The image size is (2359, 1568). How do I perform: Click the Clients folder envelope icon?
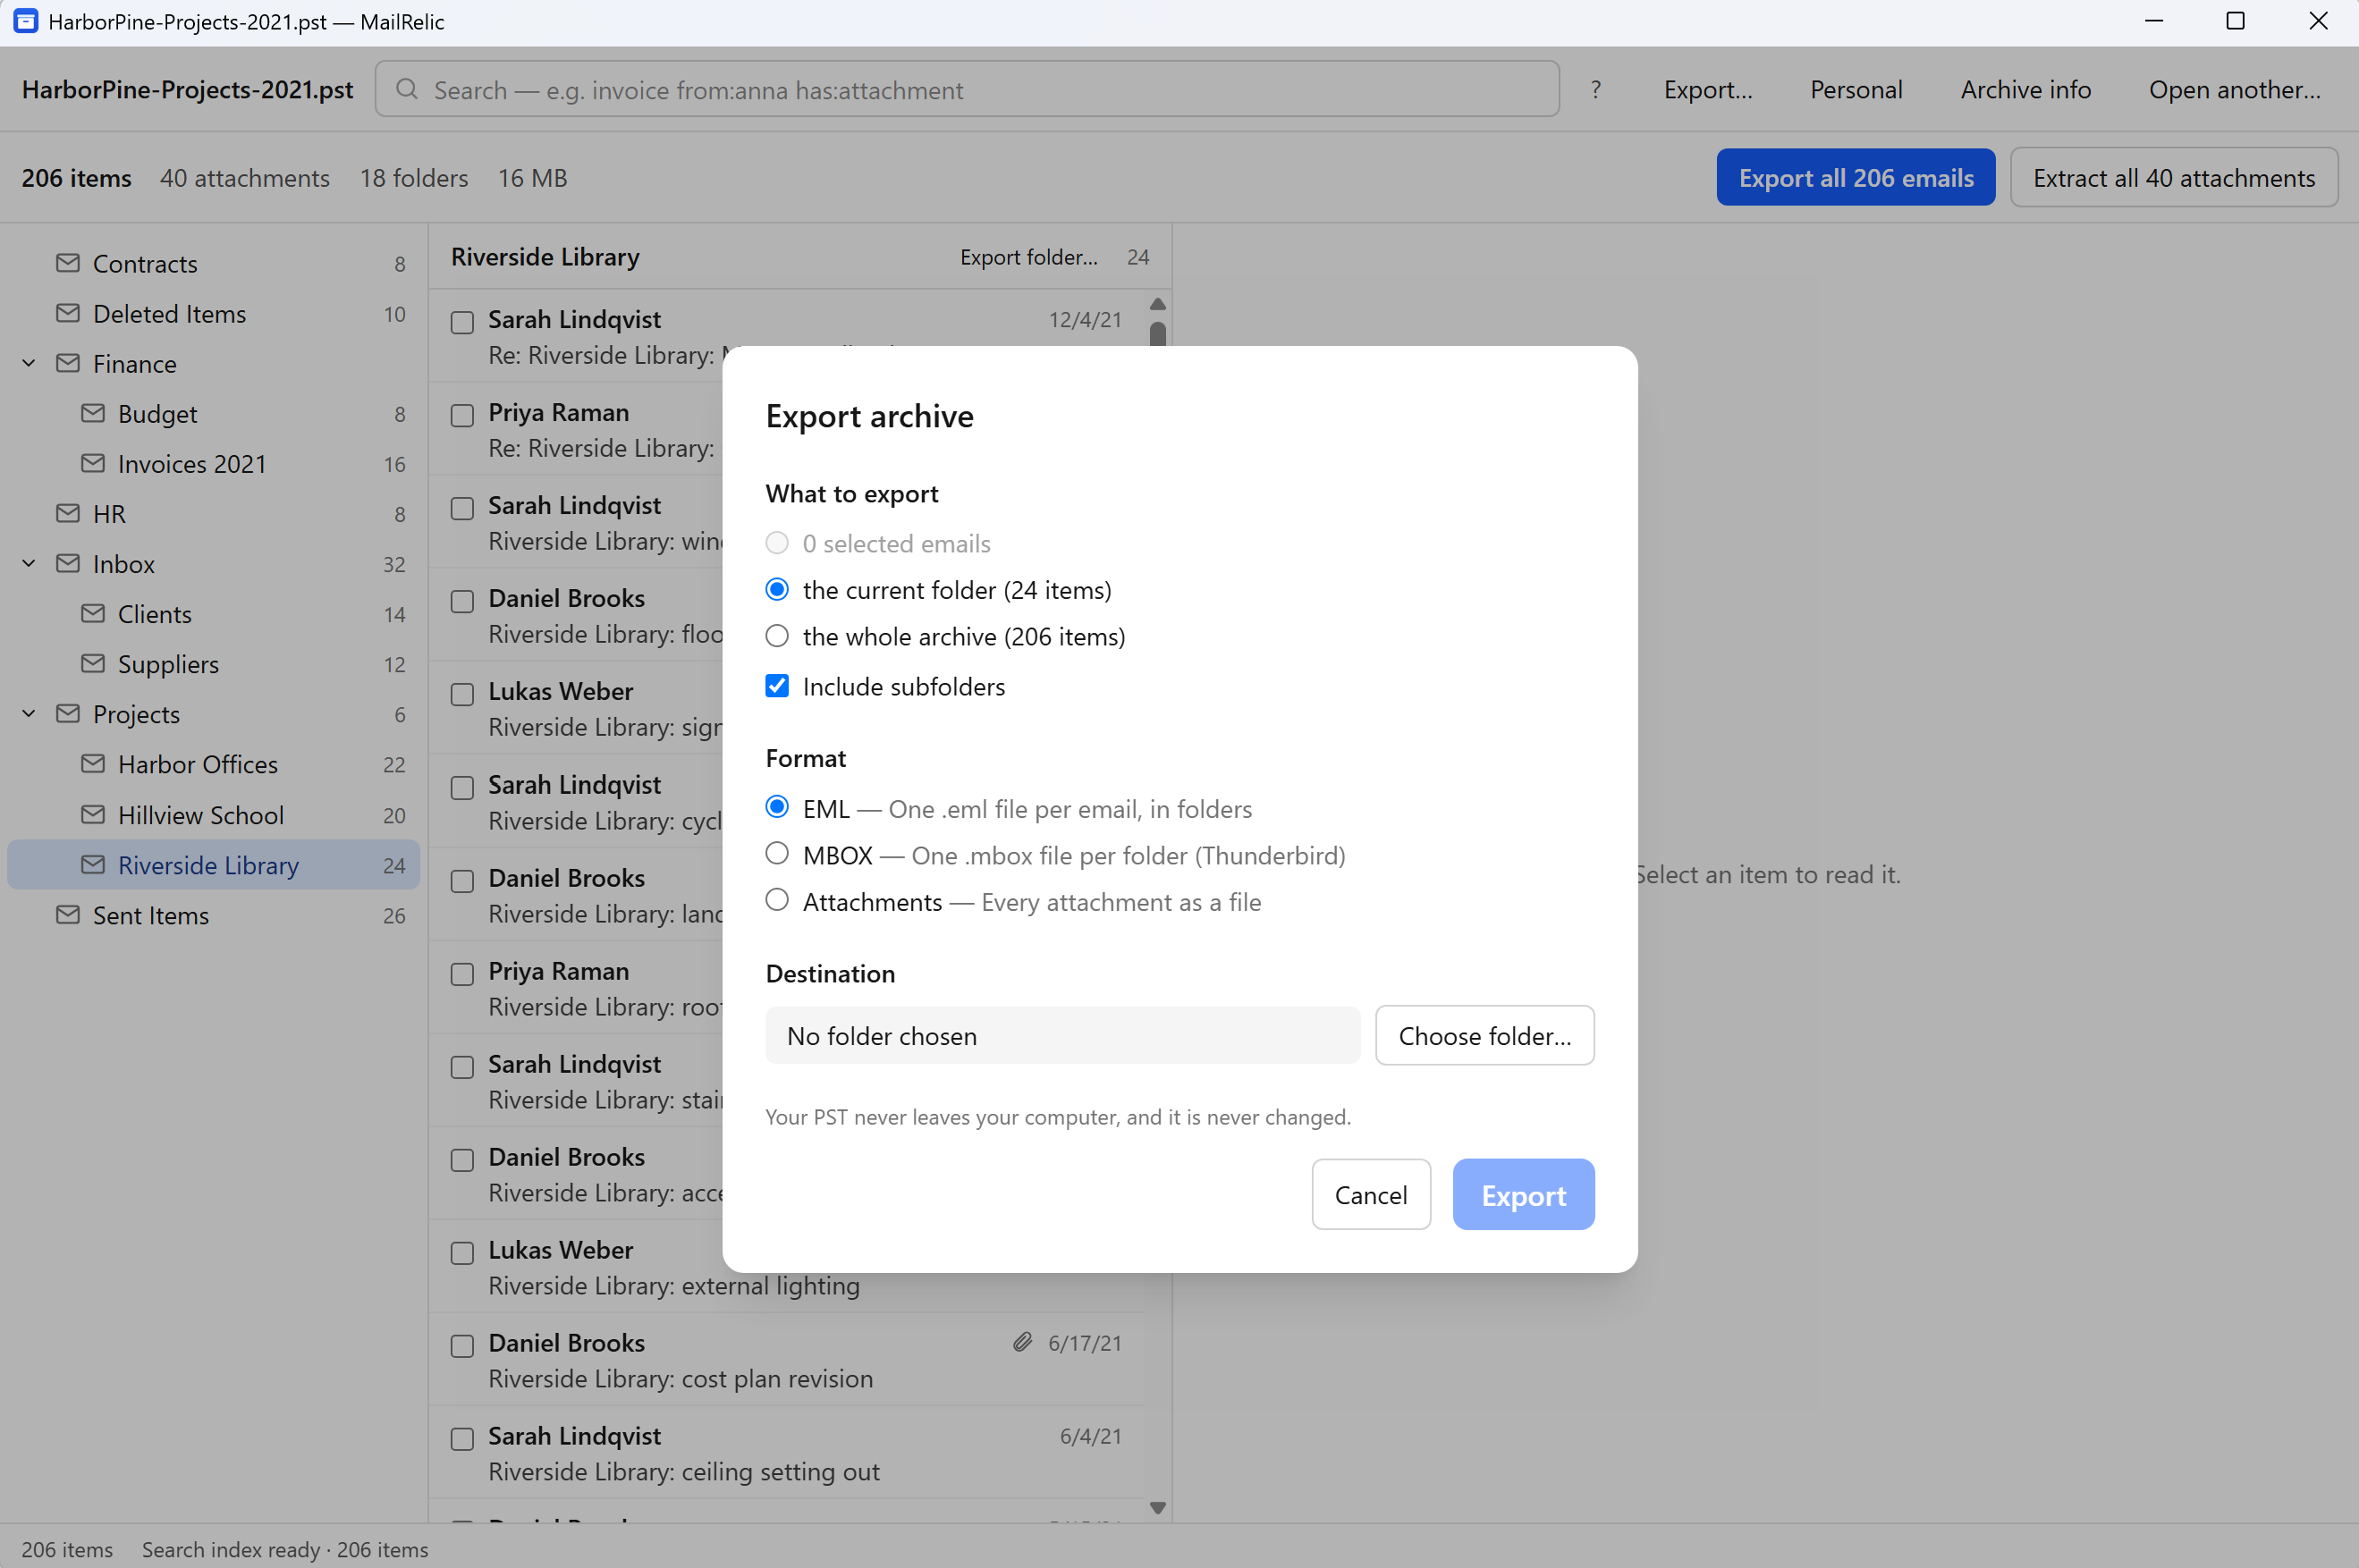coord(93,613)
